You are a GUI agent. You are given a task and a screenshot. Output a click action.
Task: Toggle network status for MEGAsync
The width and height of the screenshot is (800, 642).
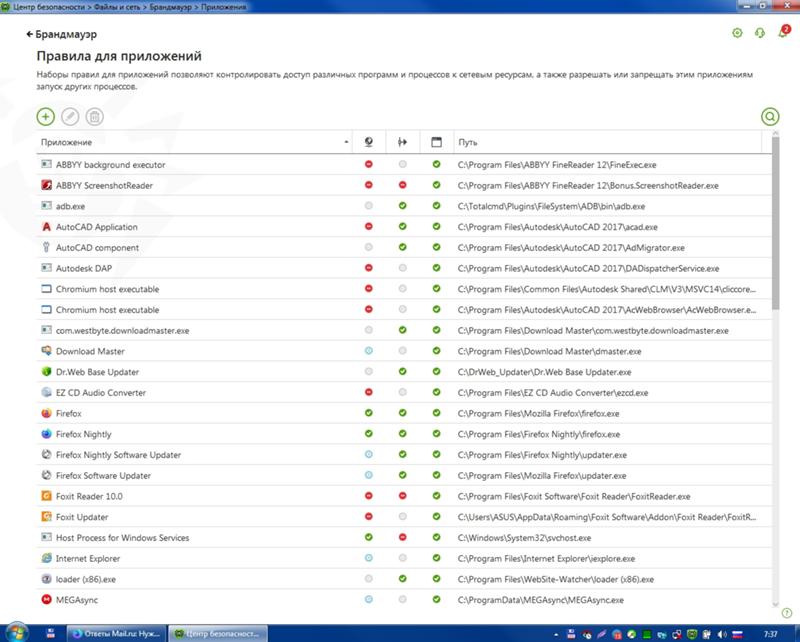(x=369, y=600)
